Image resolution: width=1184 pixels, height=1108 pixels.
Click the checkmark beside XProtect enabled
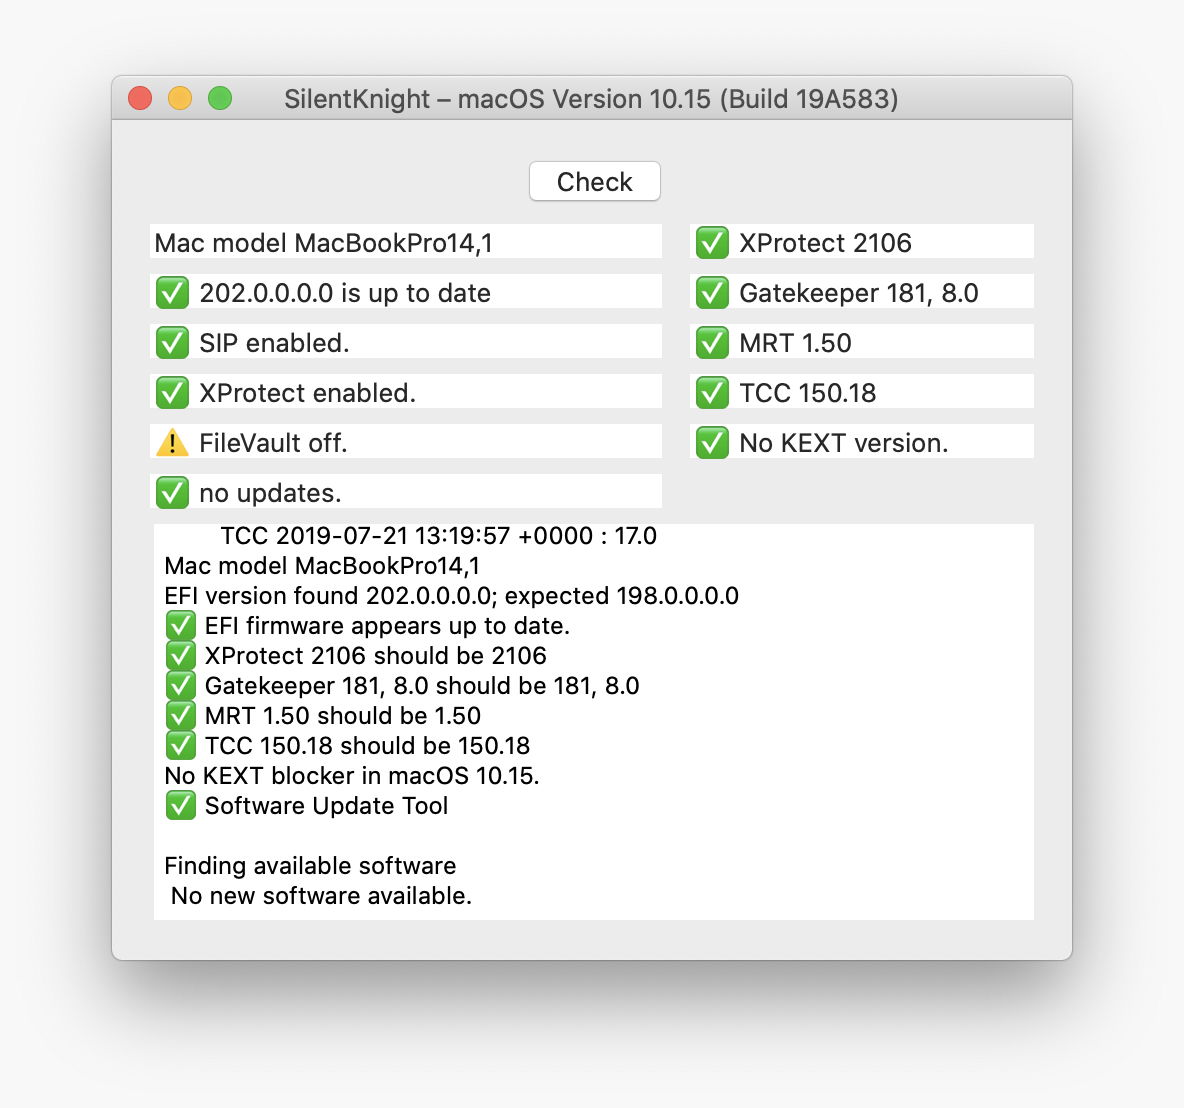tap(172, 393)
